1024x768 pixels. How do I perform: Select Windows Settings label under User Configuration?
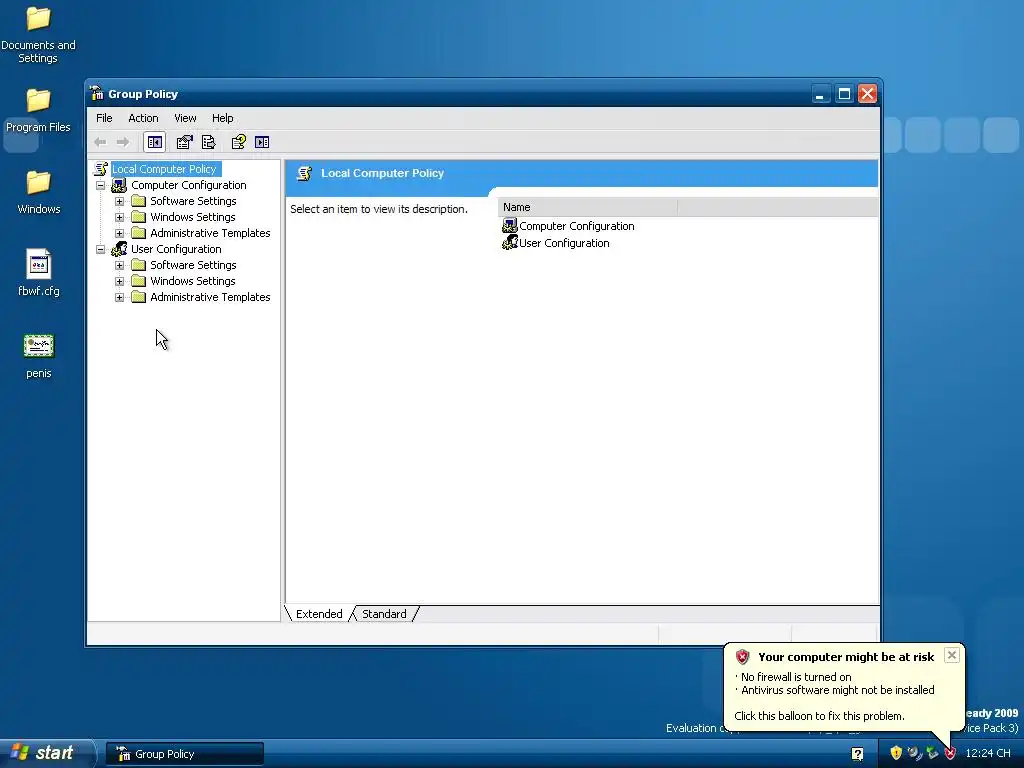pos(193,281)
